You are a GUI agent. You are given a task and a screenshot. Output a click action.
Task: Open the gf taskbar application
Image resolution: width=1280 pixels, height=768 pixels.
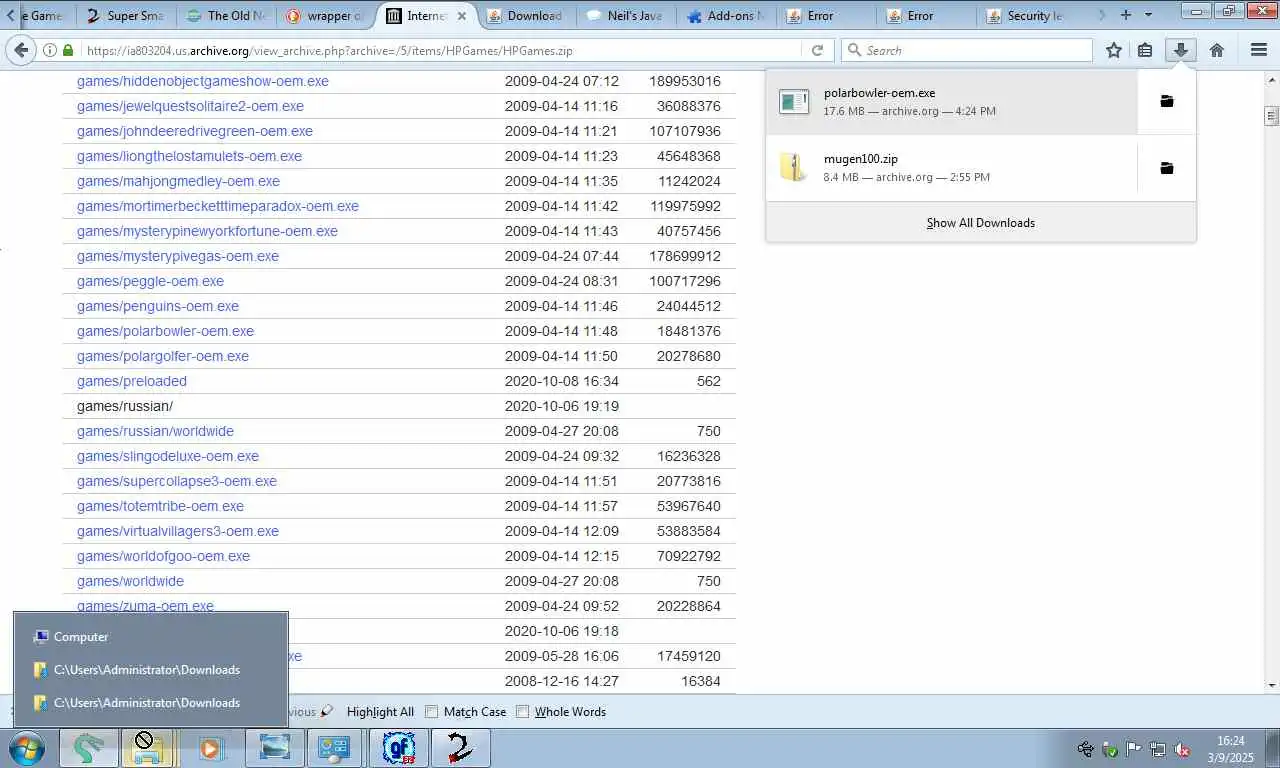click(x=398, y=748)
